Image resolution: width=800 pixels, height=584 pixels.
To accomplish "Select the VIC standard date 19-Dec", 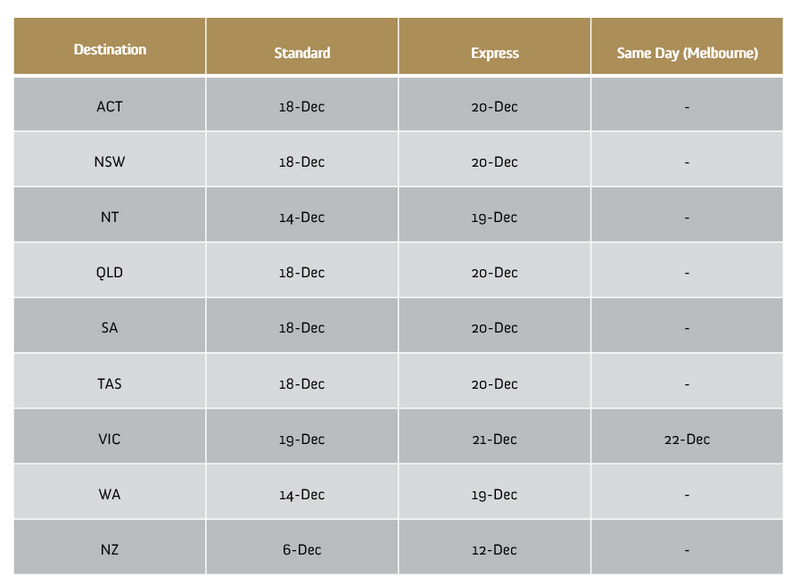I will [302, 437].
